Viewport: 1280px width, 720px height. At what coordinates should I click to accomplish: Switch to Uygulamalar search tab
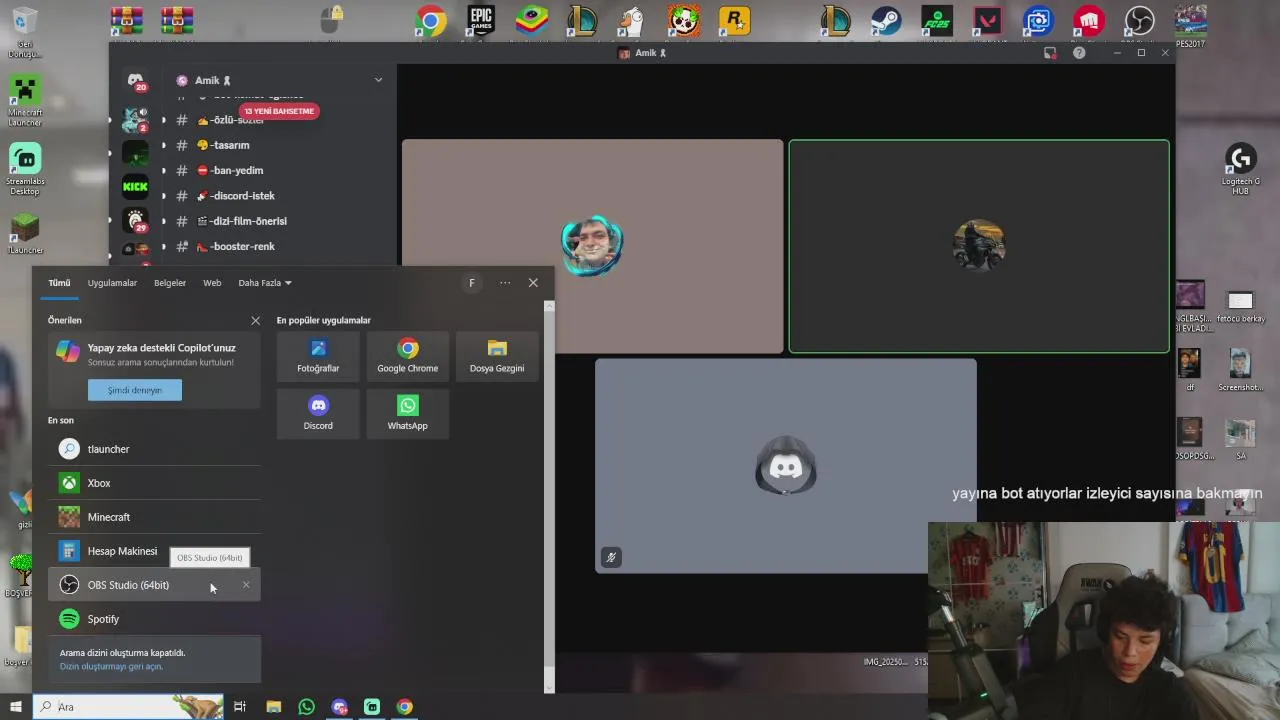pos(112,283)
